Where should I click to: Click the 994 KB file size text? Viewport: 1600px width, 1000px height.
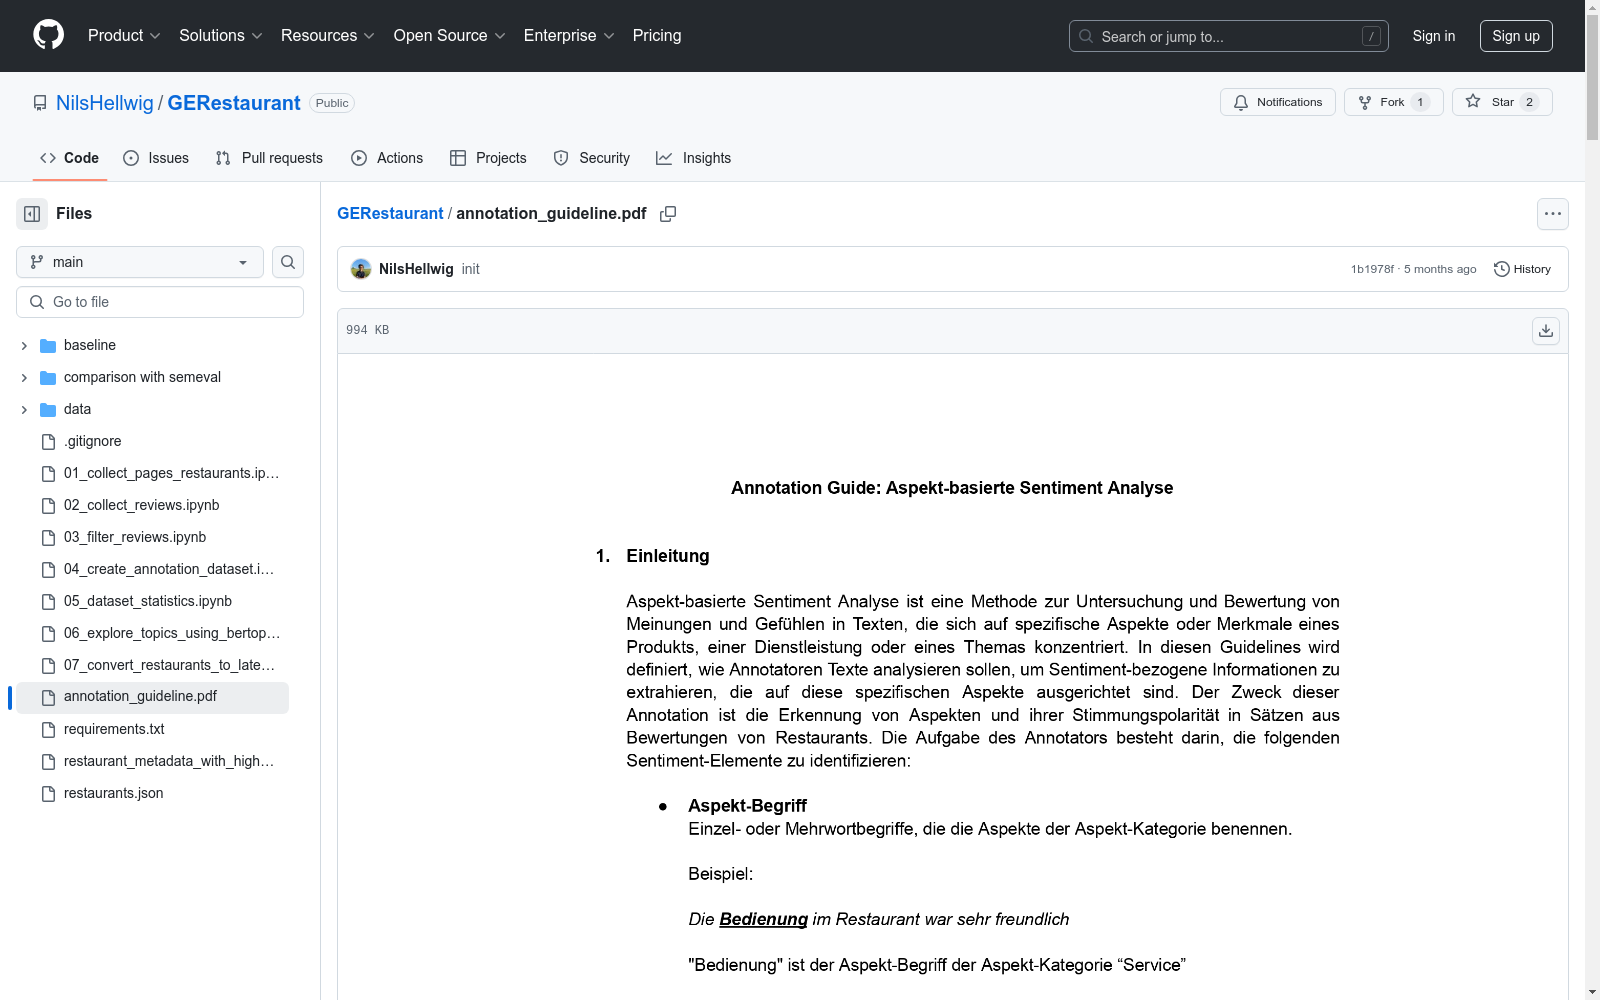click(x=368, y=330)
